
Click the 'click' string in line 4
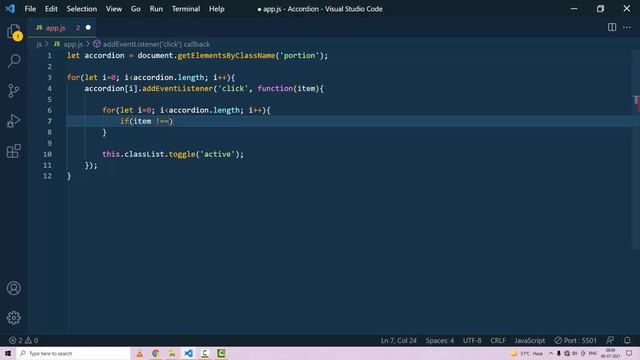(x=233, y=89)
